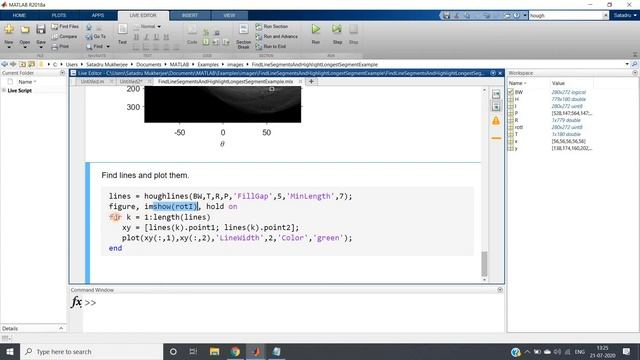Click the green Run play icon
Viewport: 640px width, 360px height.
point(316,29)
